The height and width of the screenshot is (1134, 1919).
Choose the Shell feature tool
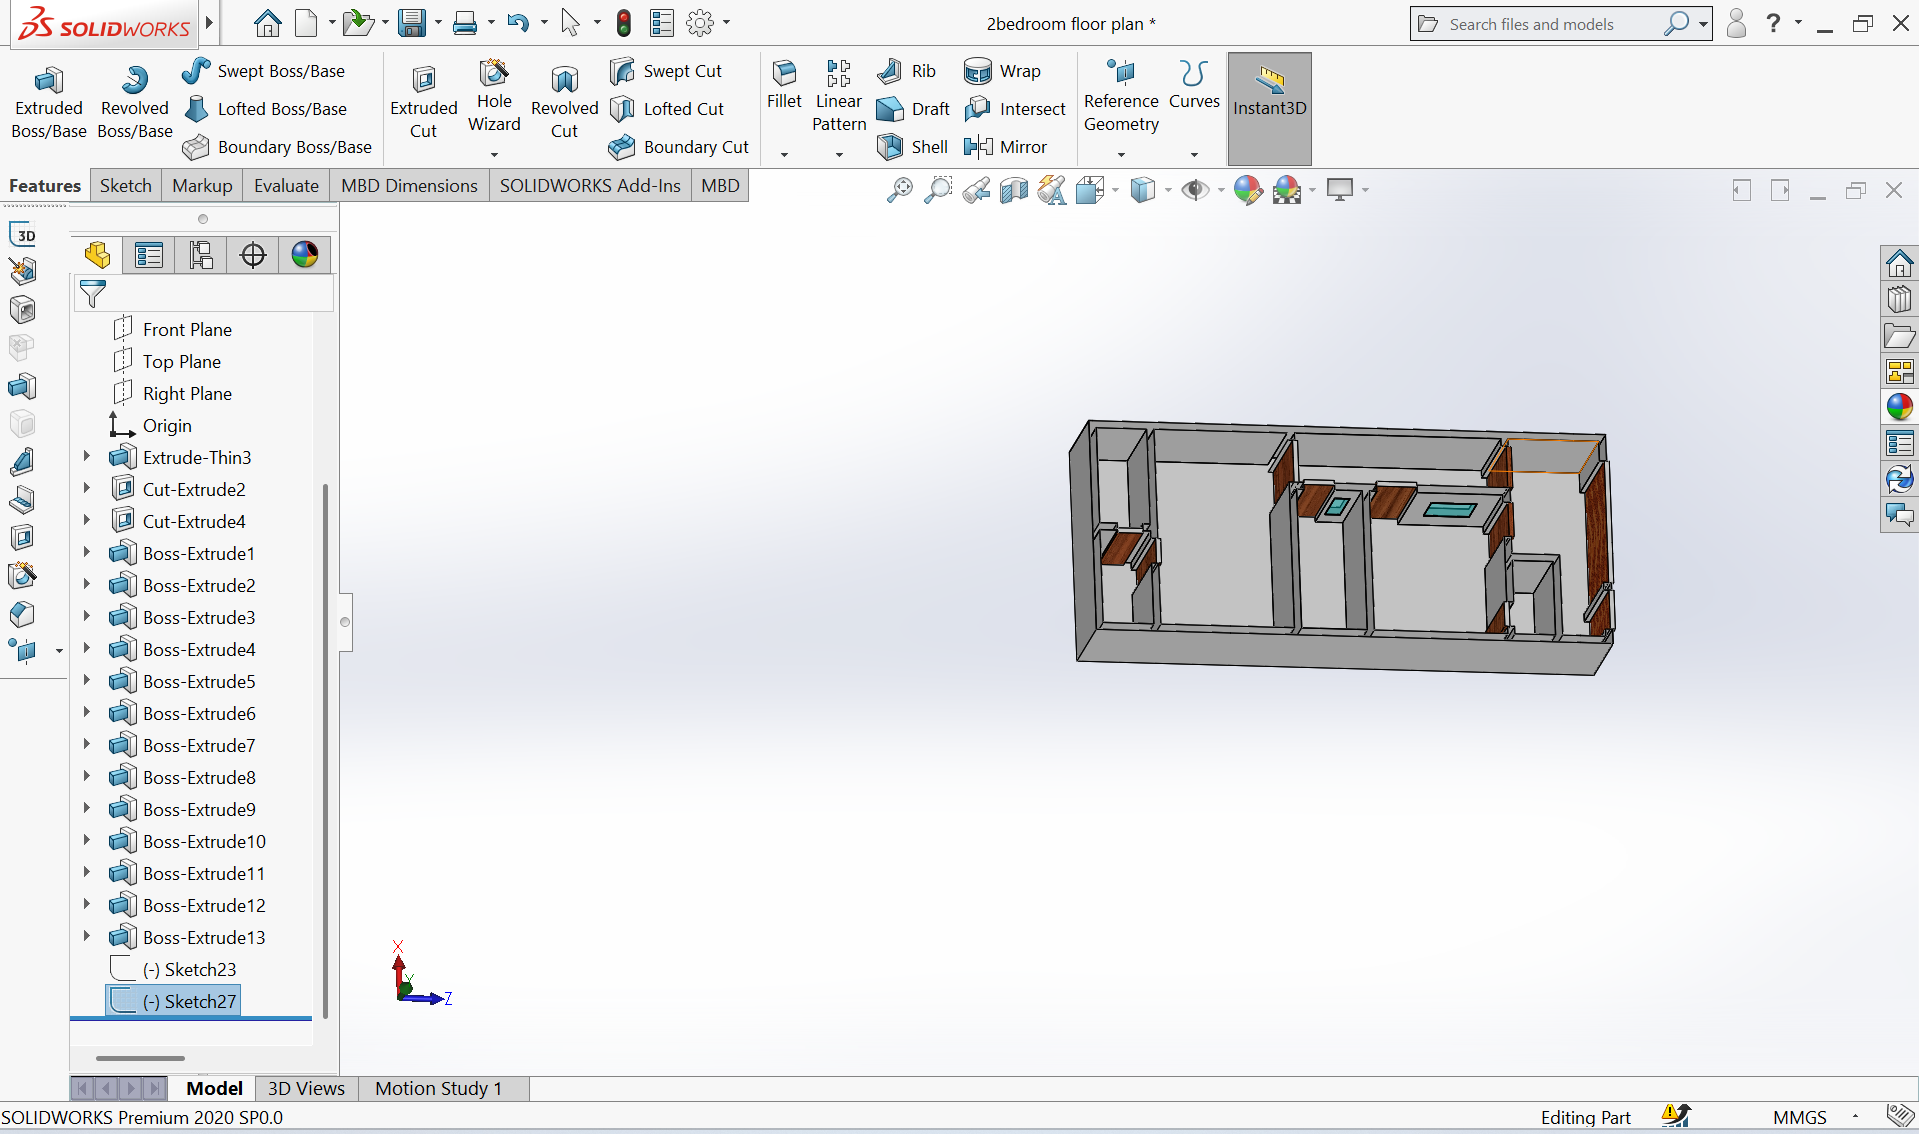pyautogui.click(x=912, y=147)
